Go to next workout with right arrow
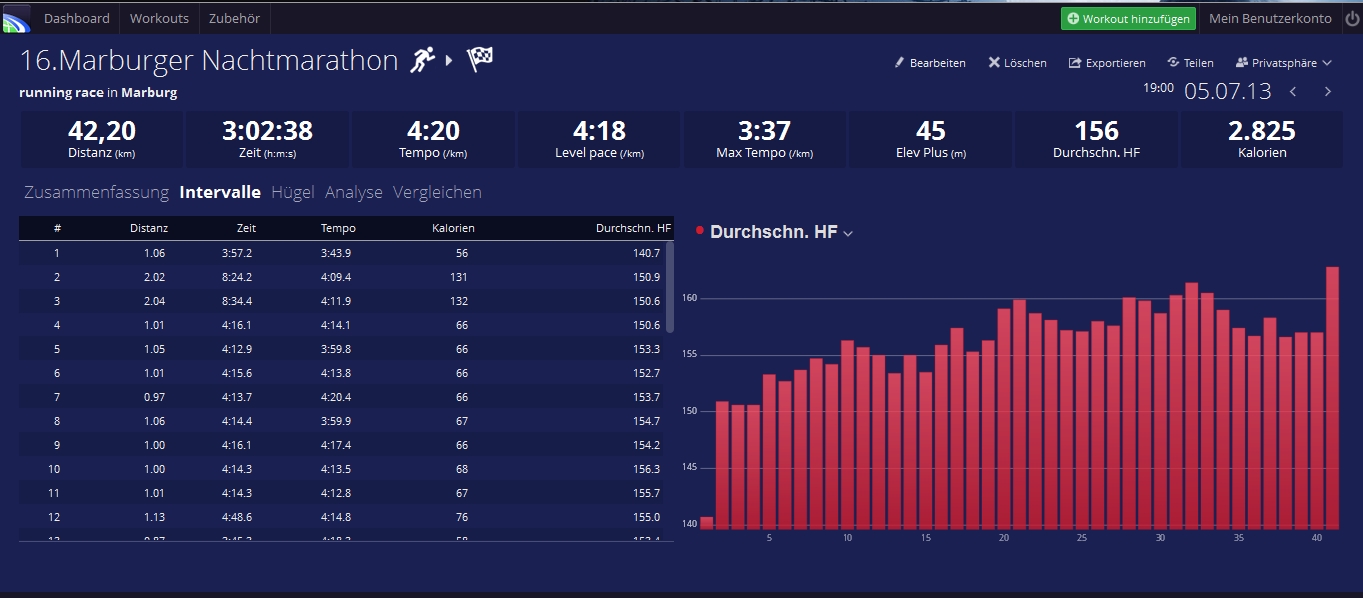Image resolution: width=1363 pixels, height=598 pixels. (1328, 92)
